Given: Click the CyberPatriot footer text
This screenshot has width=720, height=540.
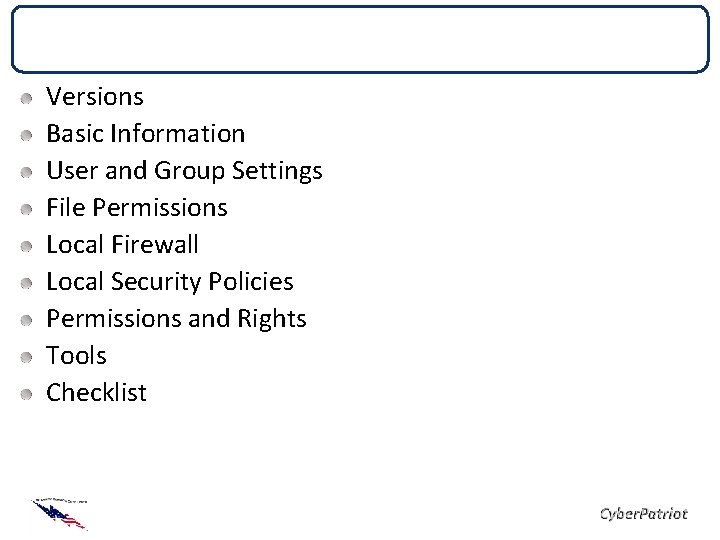Looking at the screenshot, I should pyautogui.click(x=644, y=514).
